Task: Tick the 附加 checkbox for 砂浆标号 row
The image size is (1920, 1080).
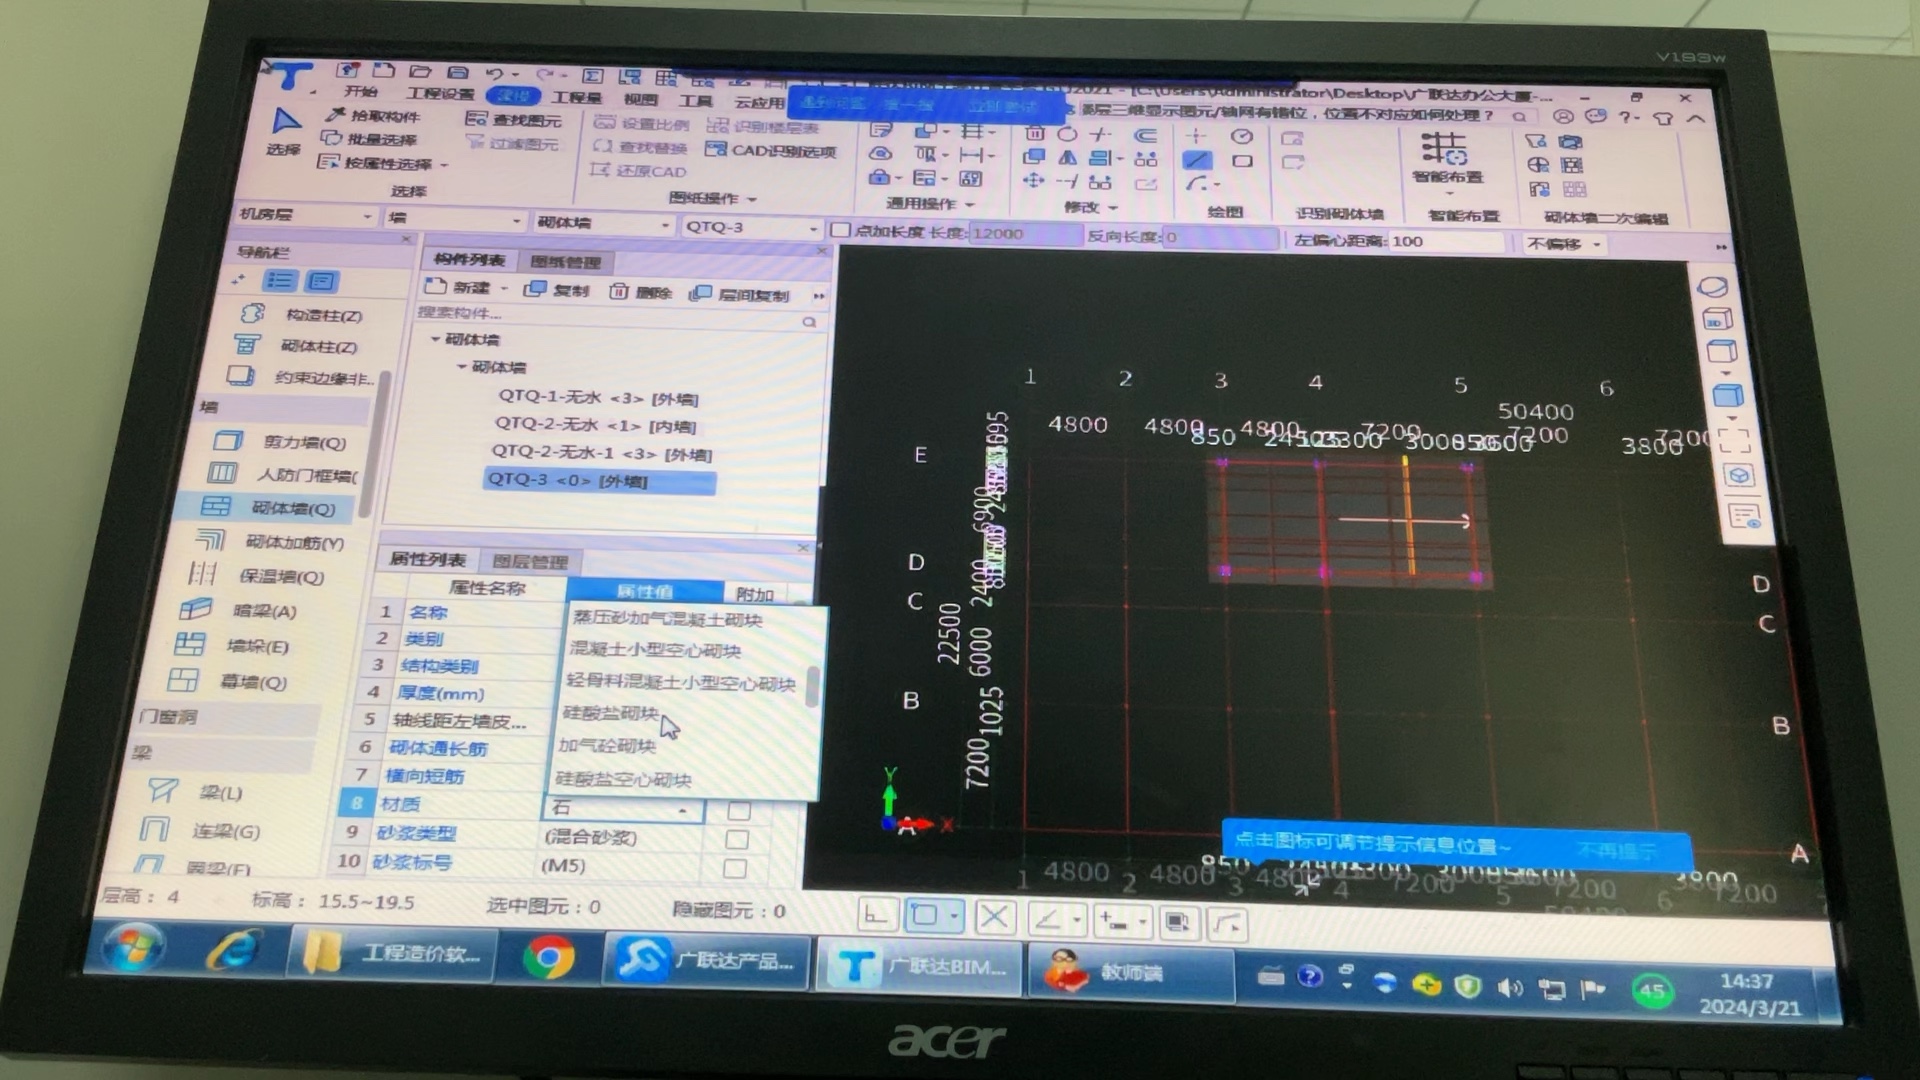Action: point(735,868)
